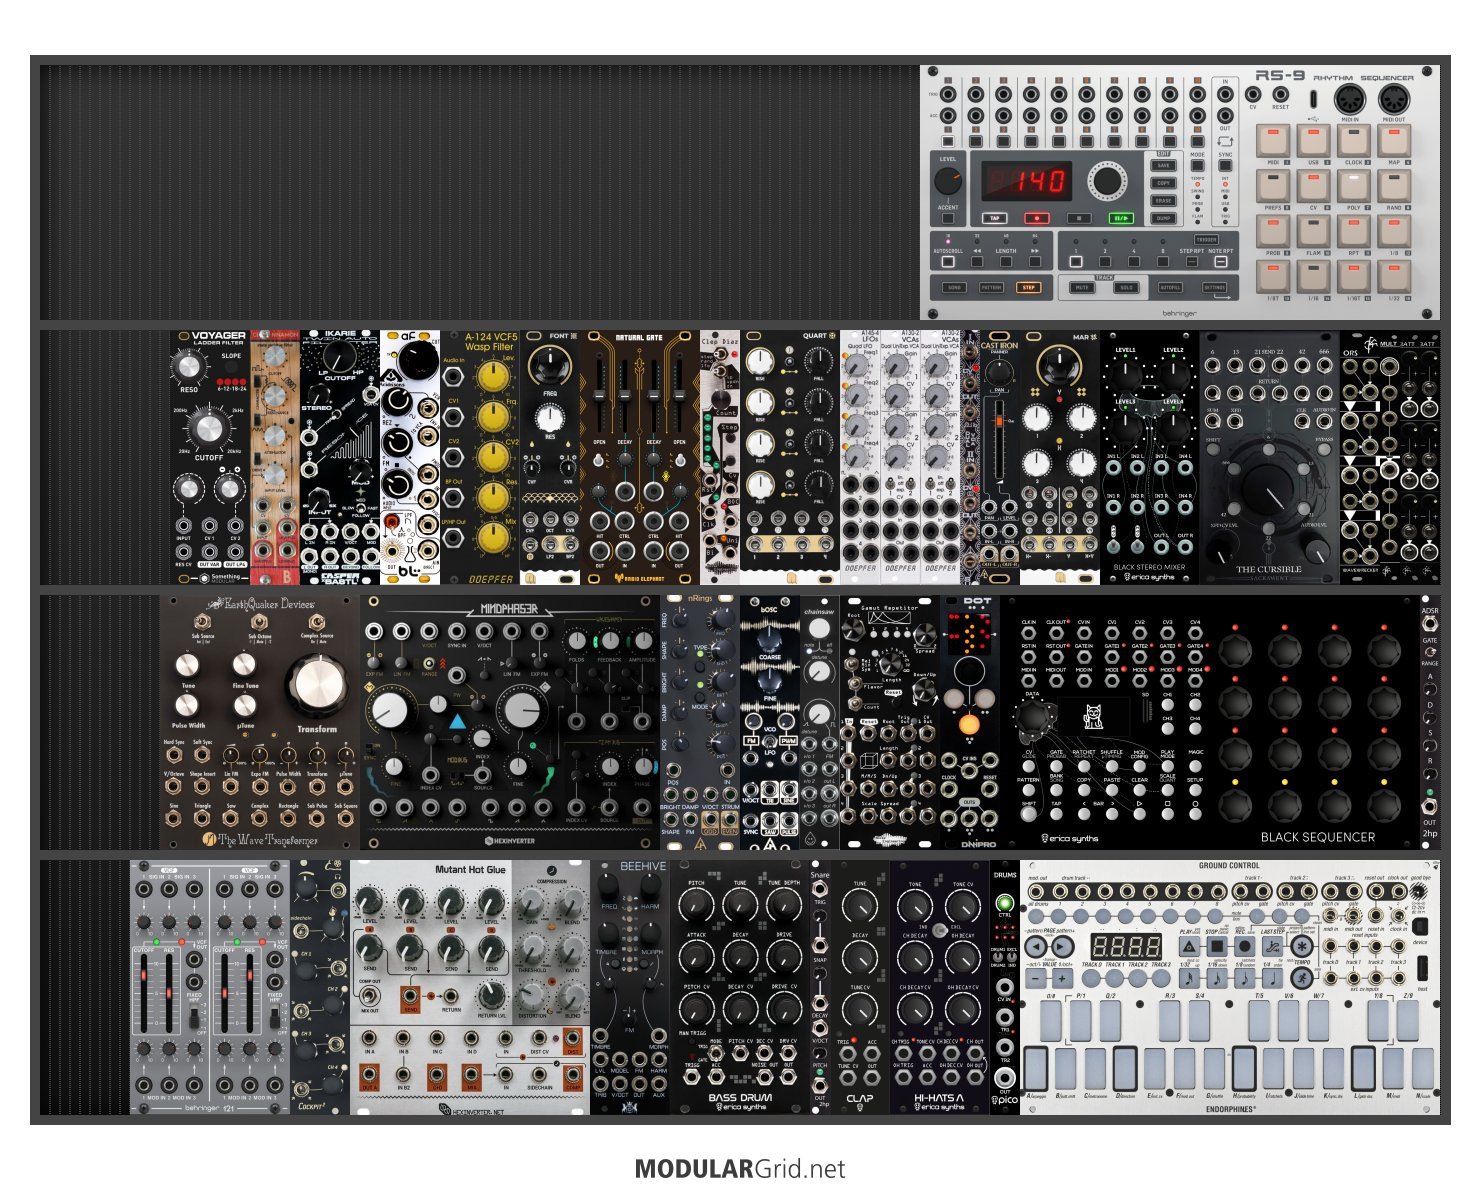Click the SAVE button on RS-9

(x=1163, y=165)
